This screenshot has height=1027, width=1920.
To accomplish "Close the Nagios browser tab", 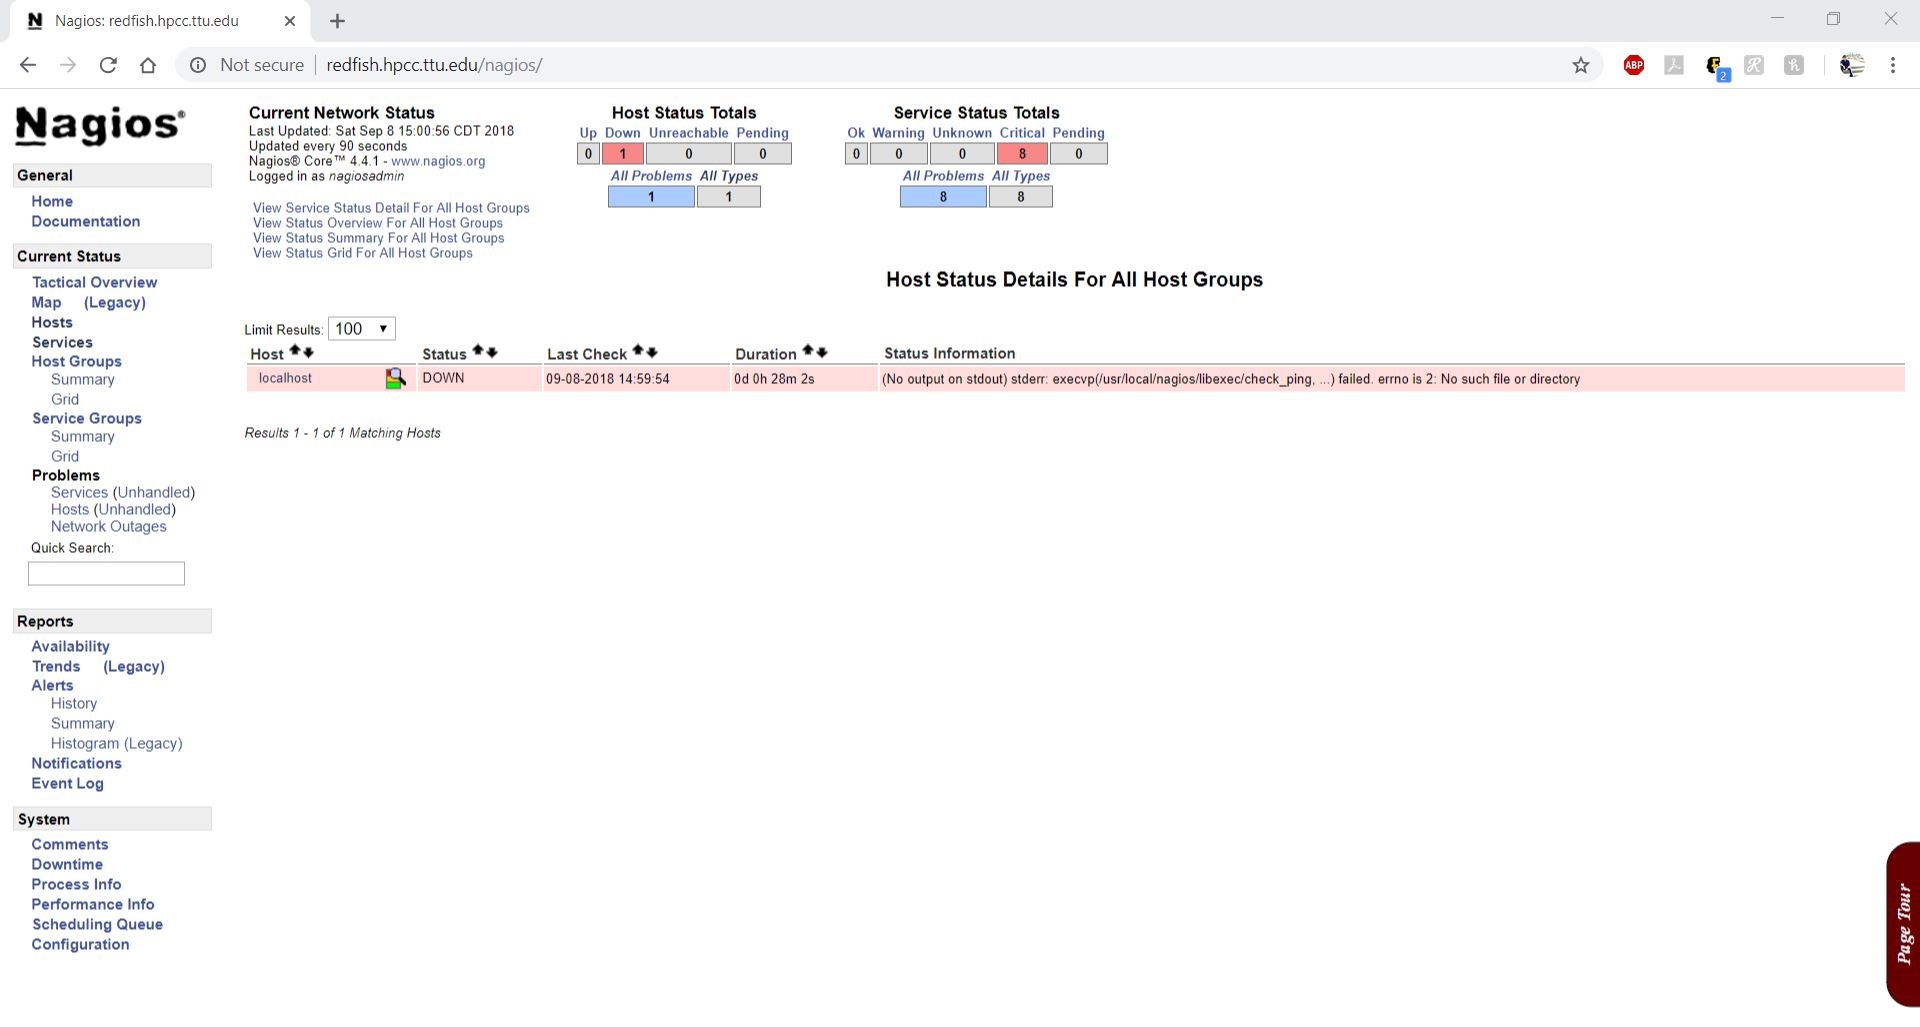I will 290,21.
